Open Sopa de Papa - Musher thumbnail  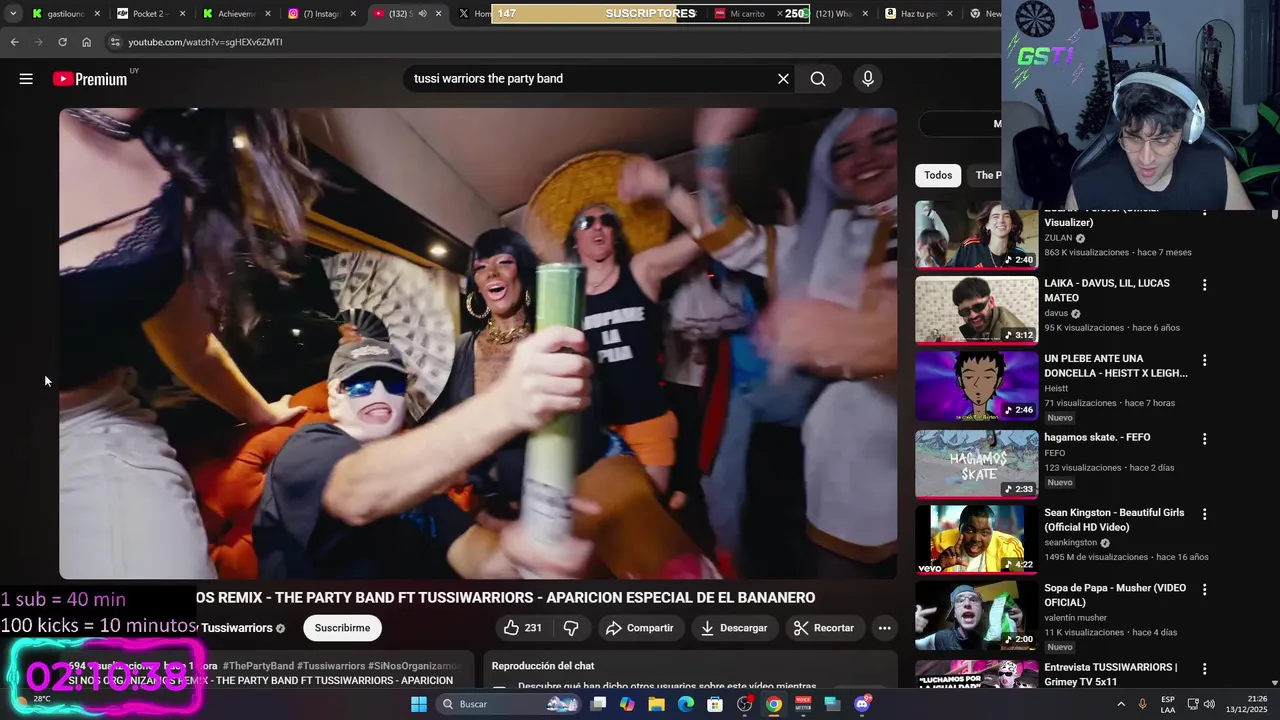coord(977,615)
